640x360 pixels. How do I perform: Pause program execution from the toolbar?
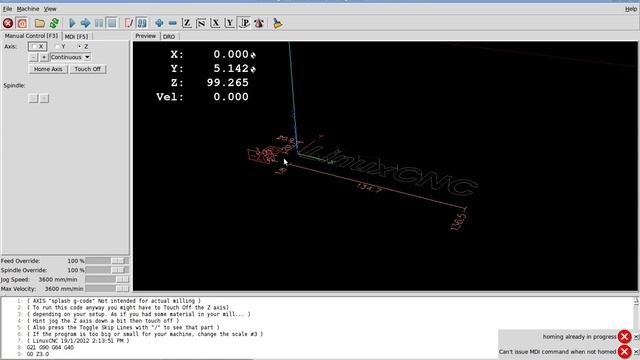point(99,23)
